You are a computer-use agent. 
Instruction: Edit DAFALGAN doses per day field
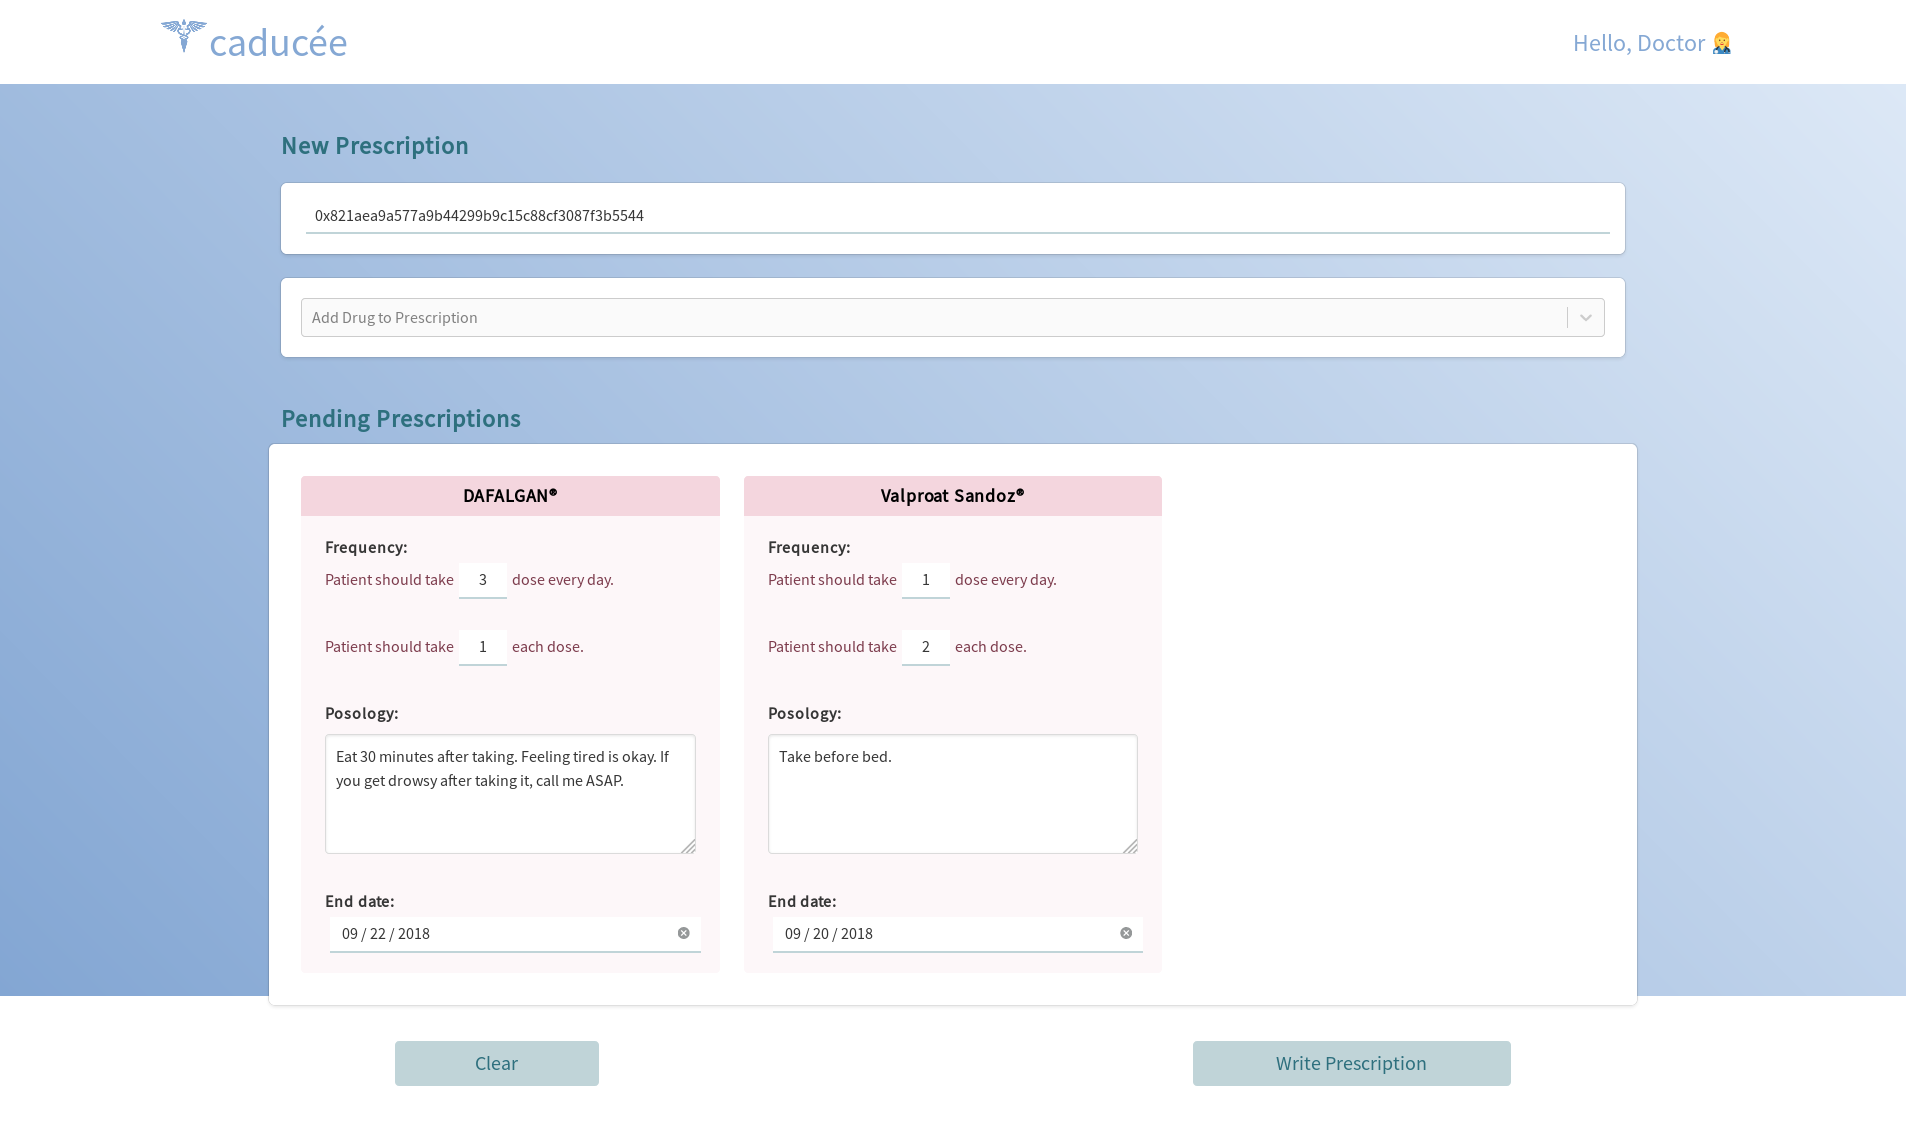pyautogui.click(x=483, y=580)
